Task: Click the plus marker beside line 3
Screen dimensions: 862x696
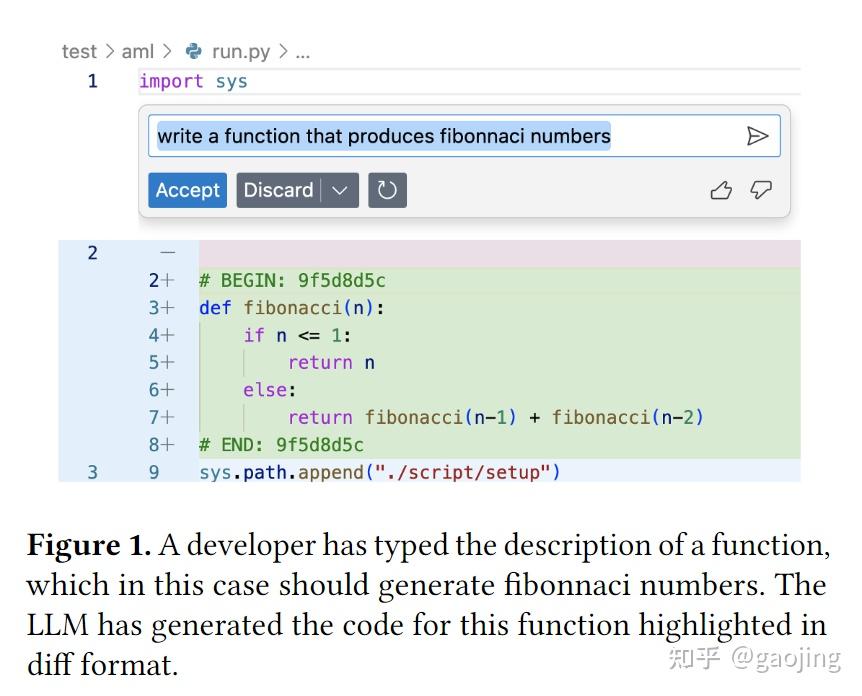Action: tap(171, 307)
